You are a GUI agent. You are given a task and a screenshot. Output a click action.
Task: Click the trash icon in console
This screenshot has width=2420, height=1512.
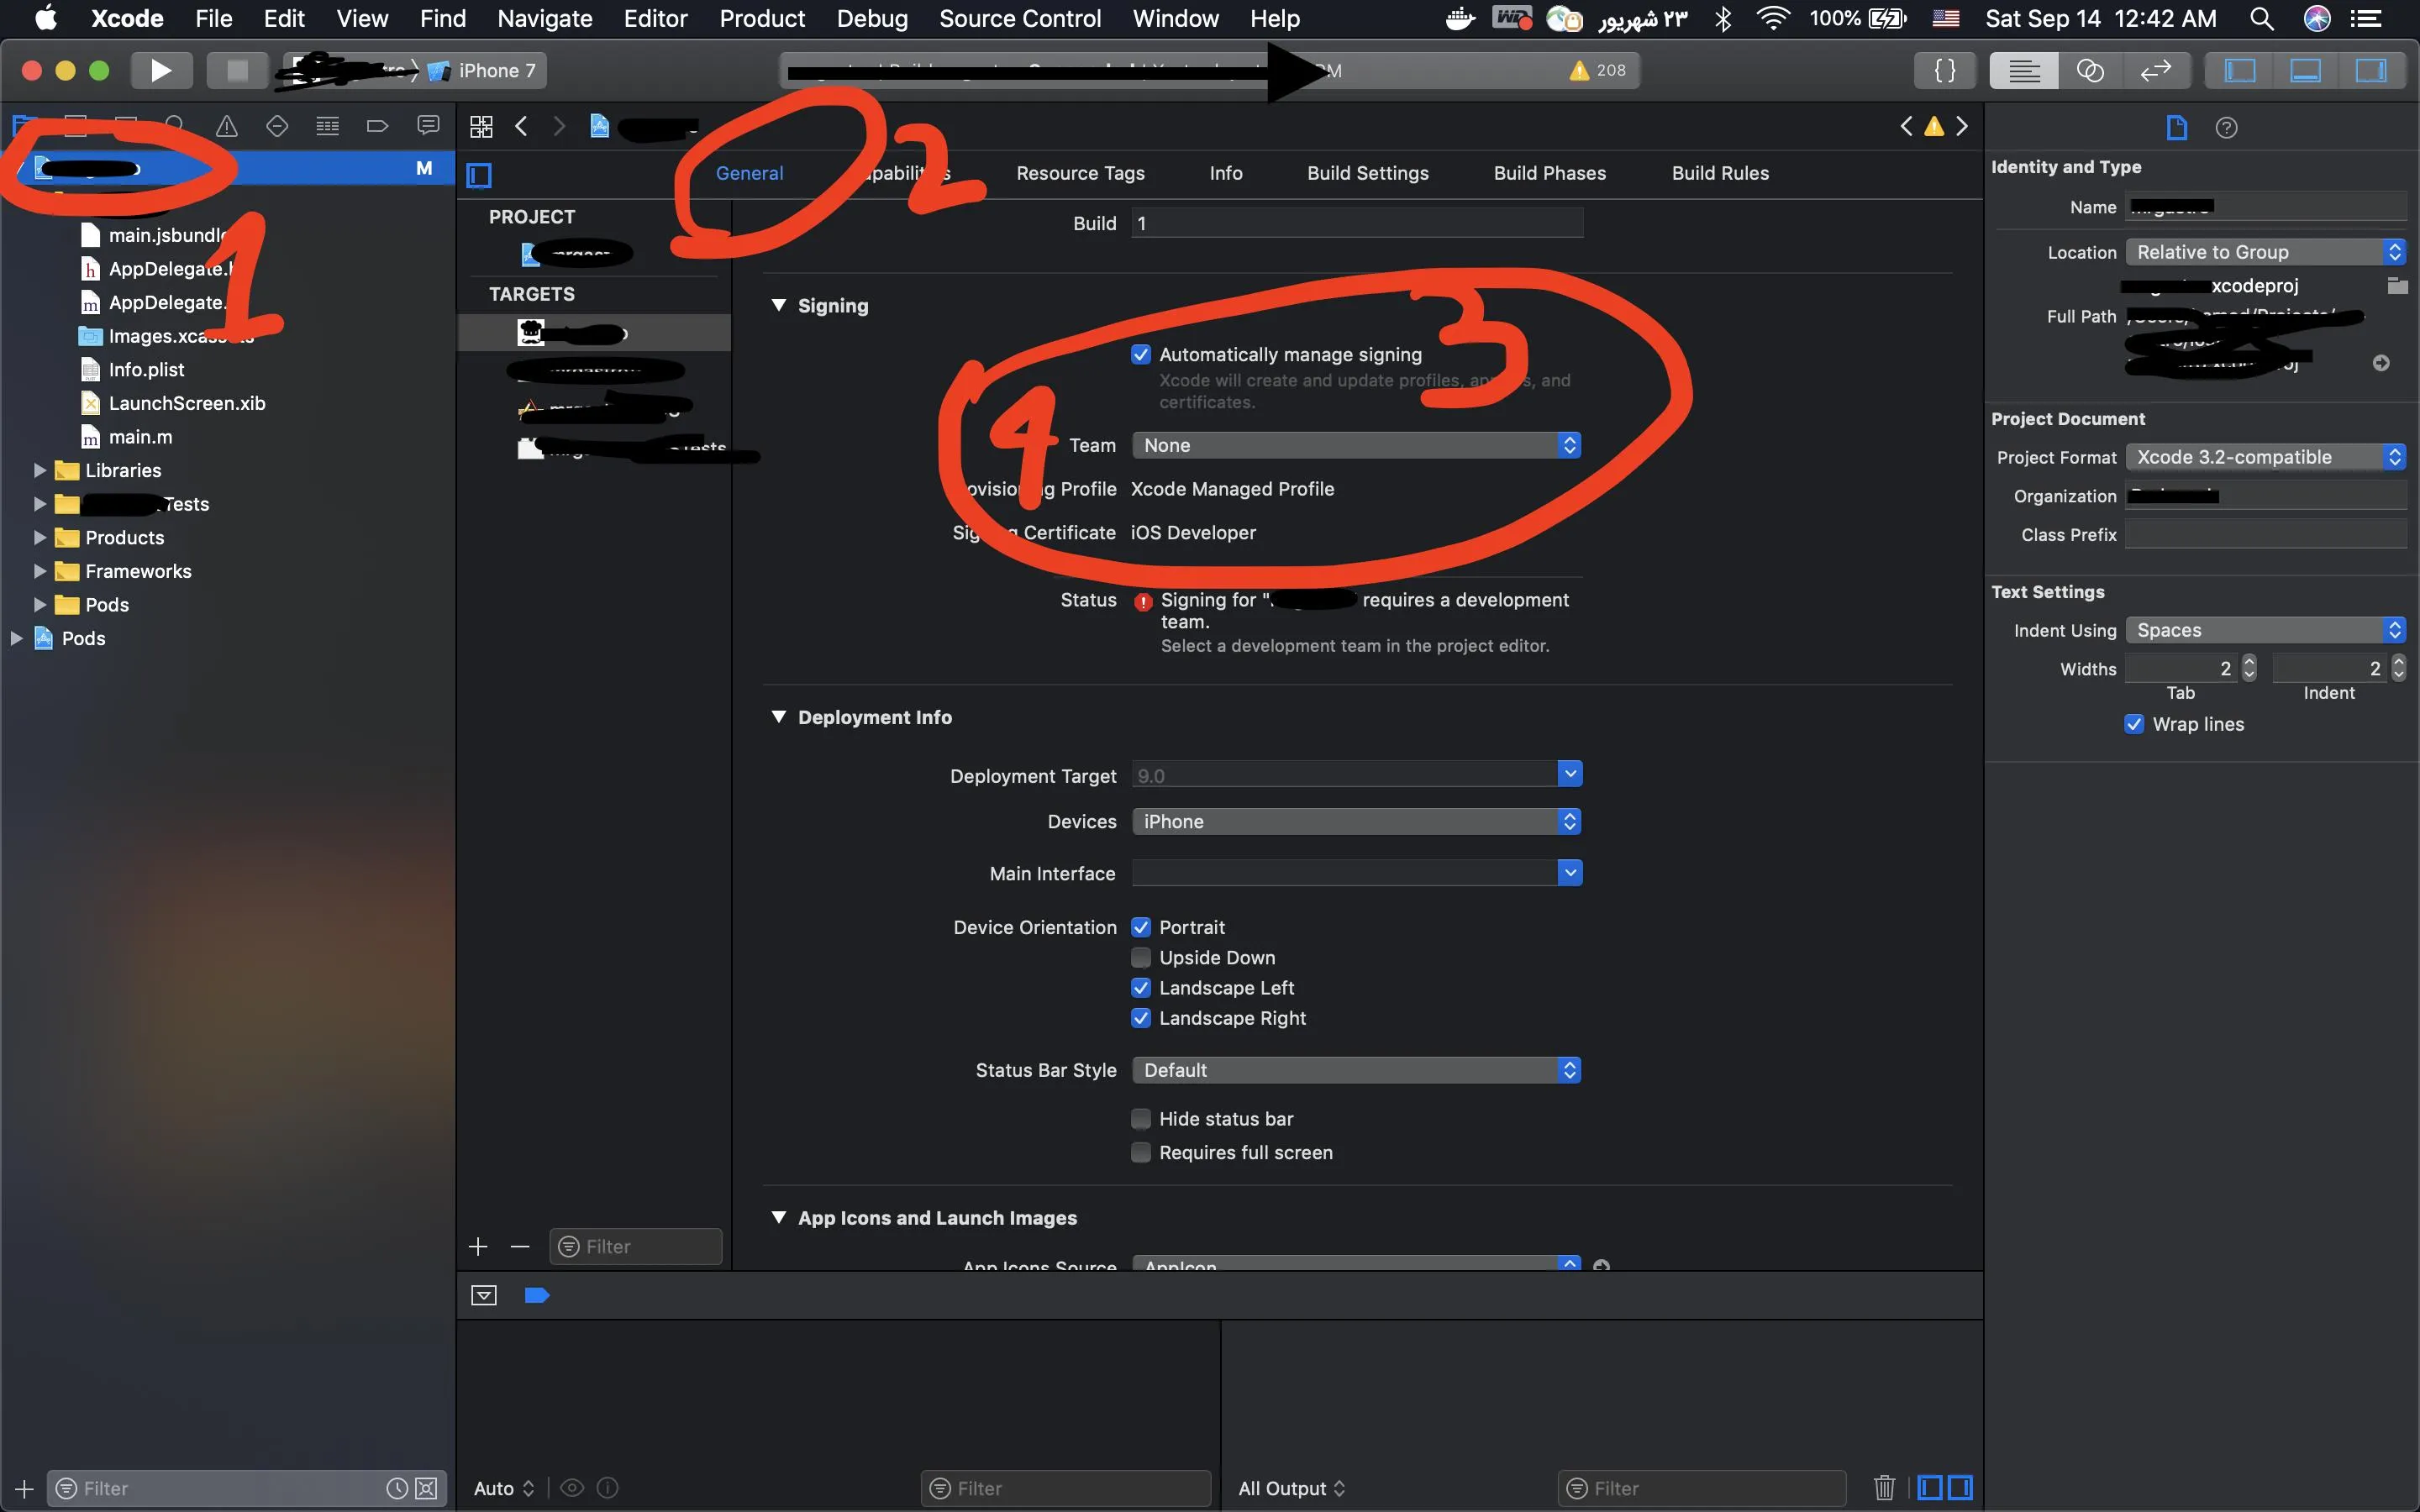click(1884, 1487)
